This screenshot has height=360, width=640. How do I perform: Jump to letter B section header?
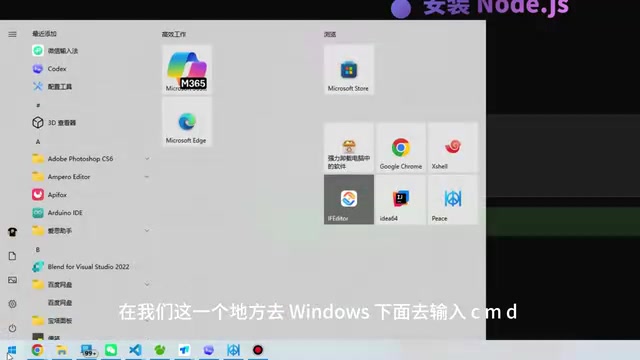click(38, 249)
